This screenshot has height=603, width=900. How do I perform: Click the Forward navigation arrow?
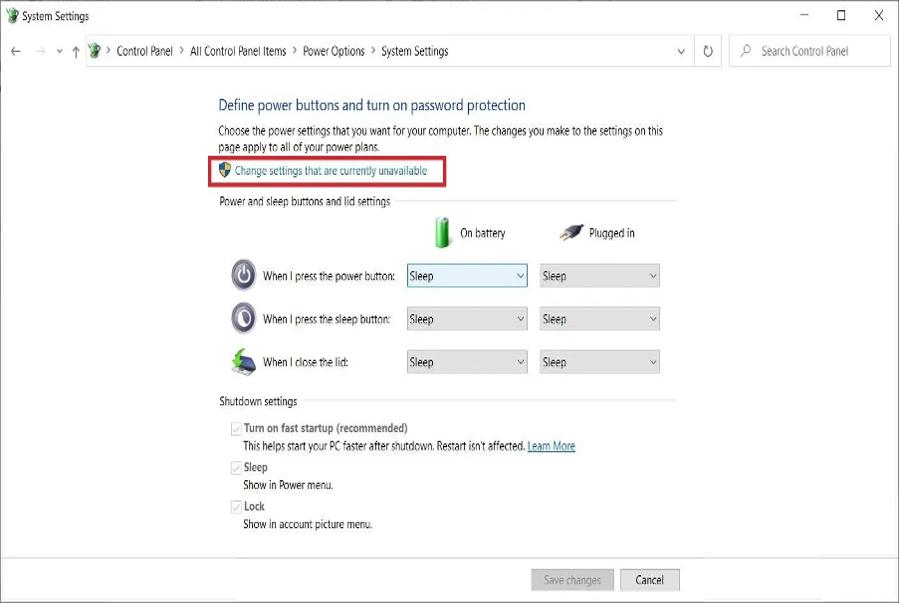40,51
